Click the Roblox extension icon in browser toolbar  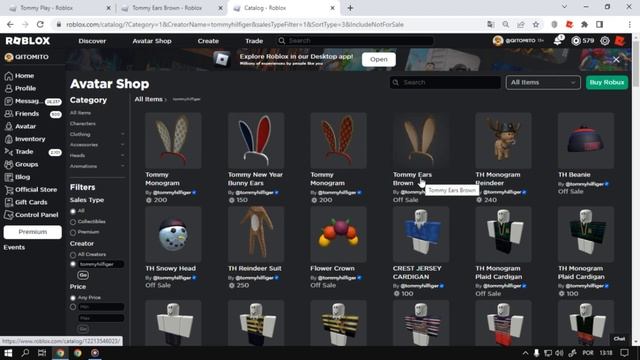569,24
